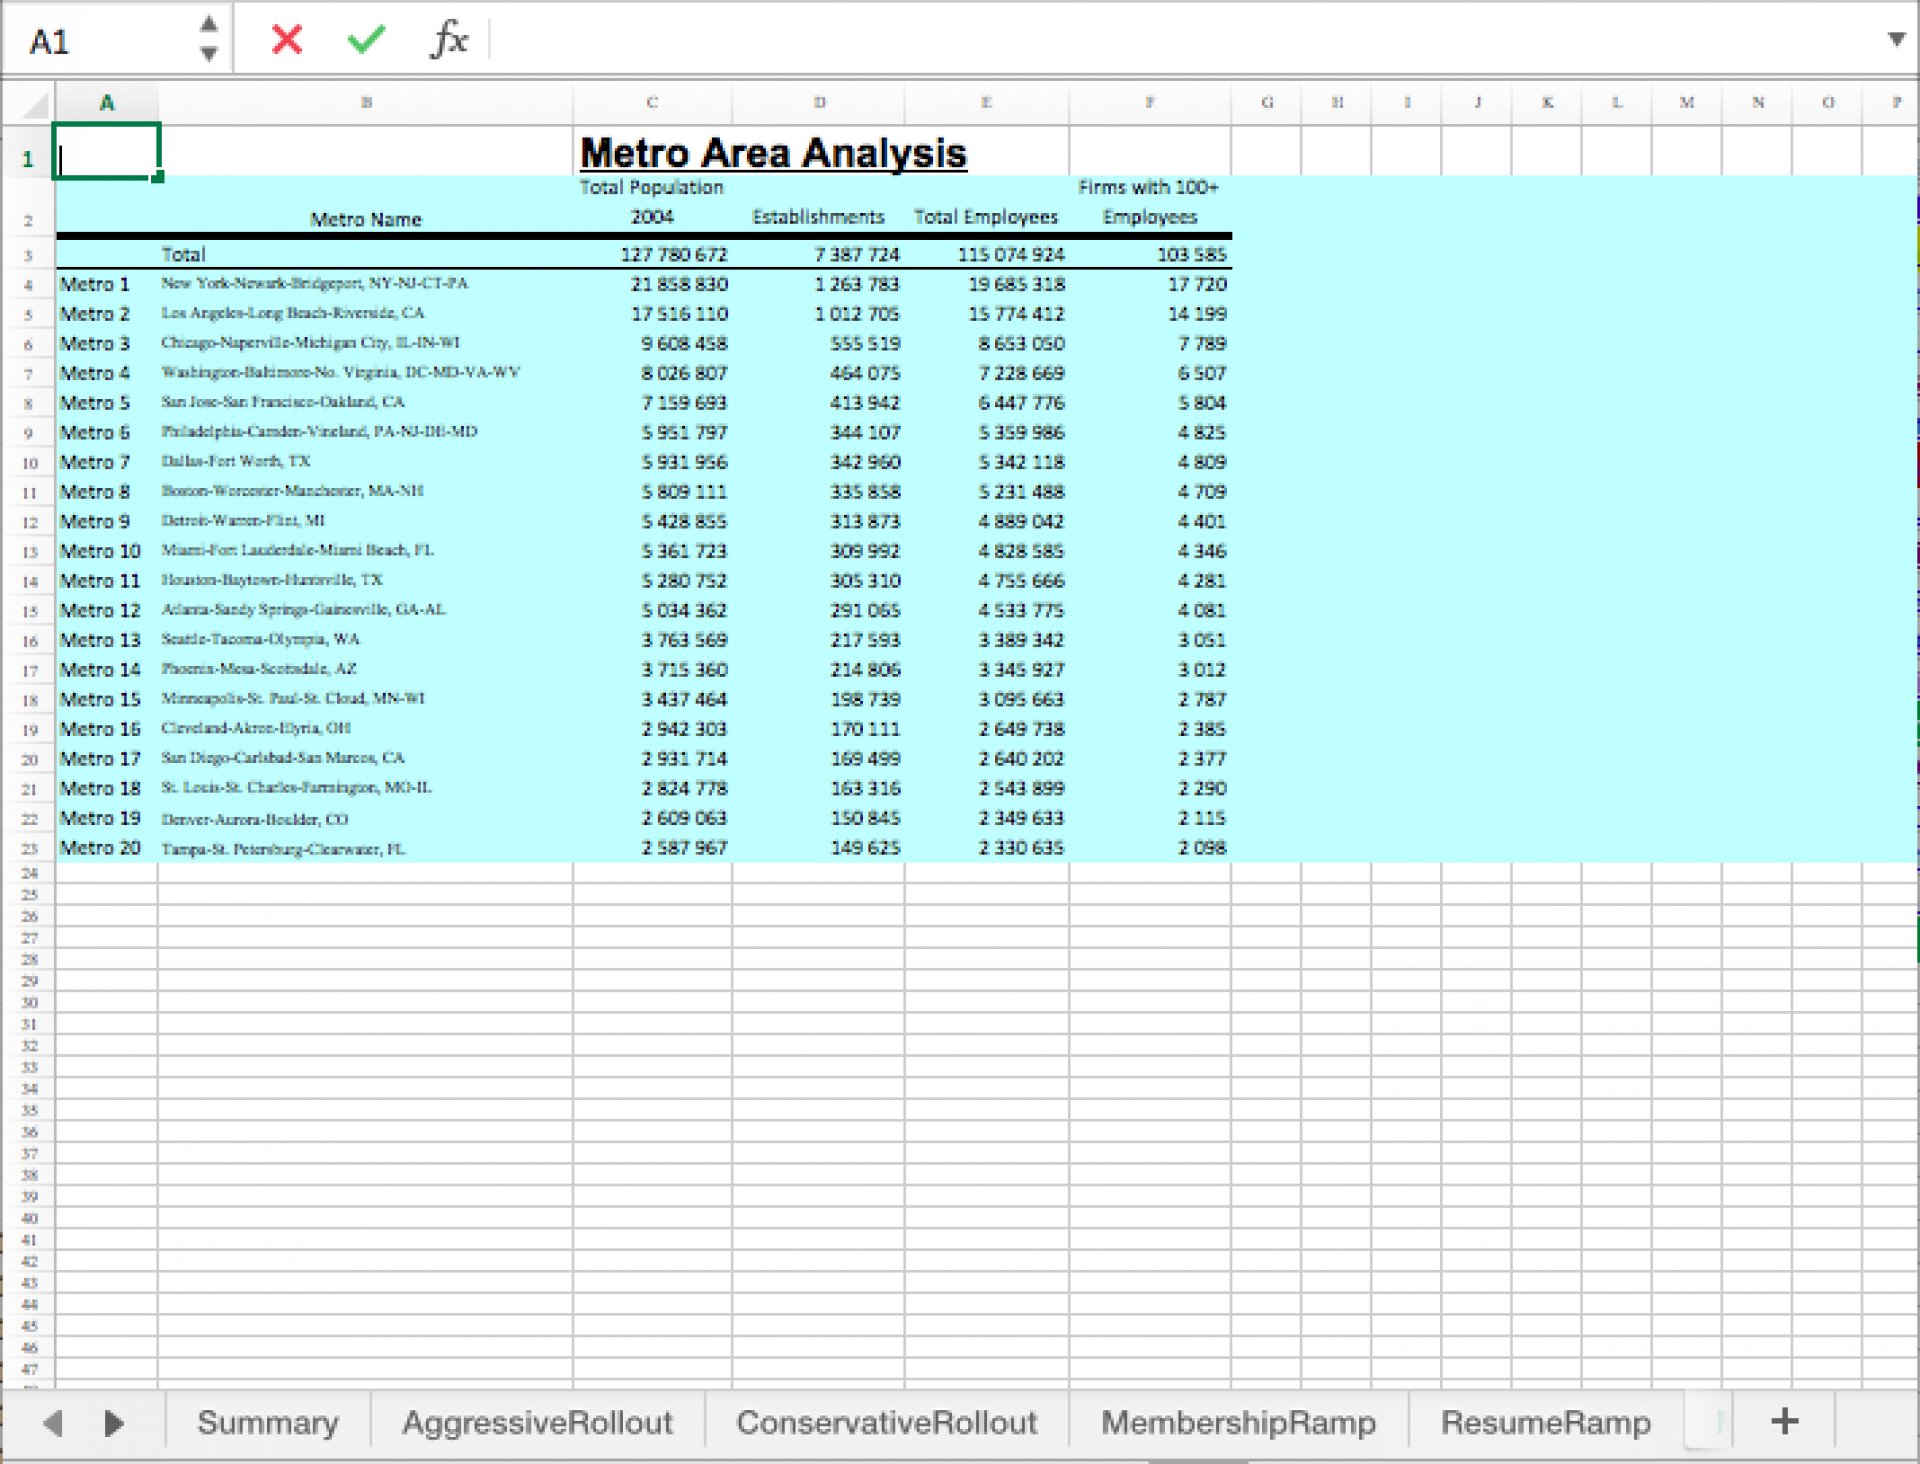
Task: Select column B header
Action: [x=366, y=102]
